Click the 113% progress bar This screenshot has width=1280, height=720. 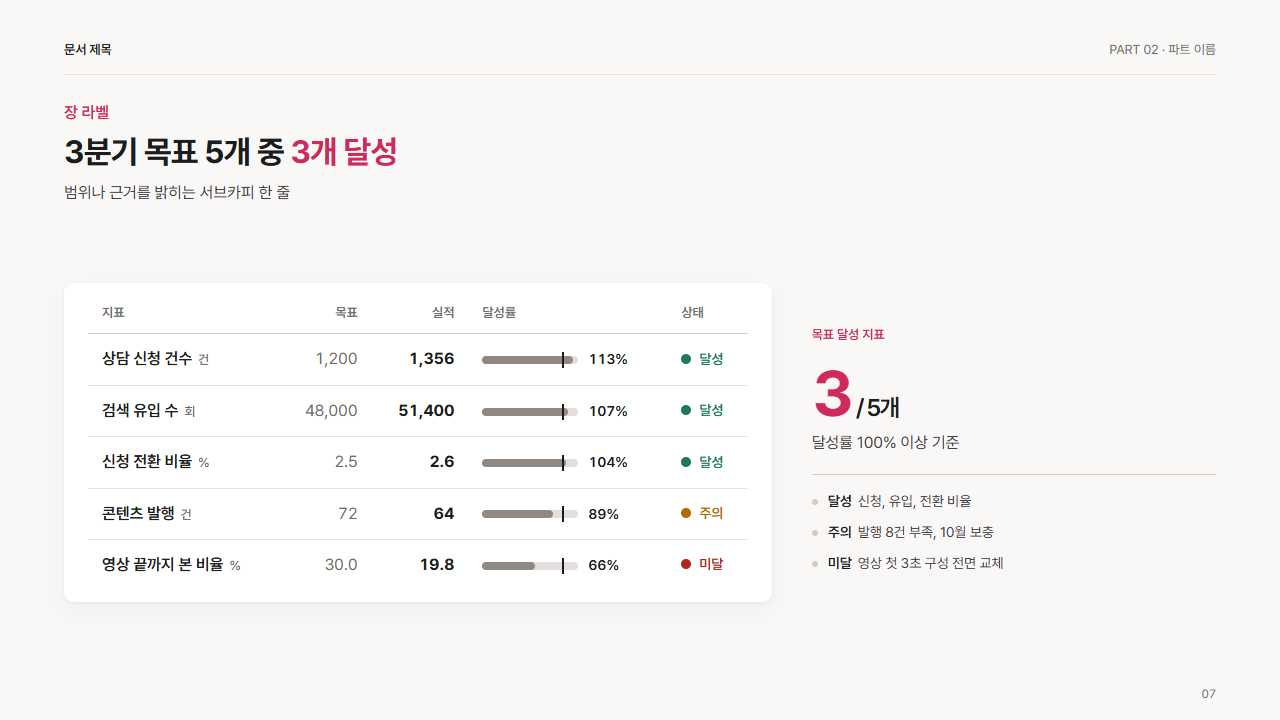(x=530, y=359)
